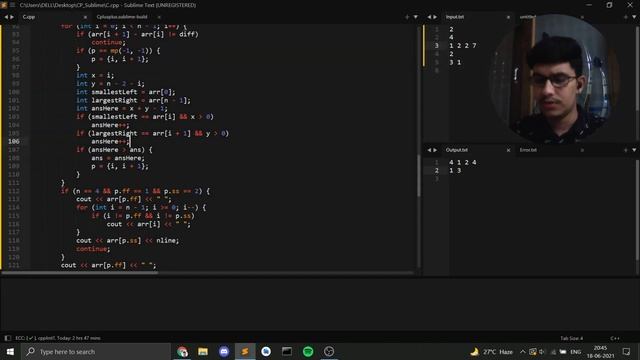The image size is (640, 360).
Task: Toggle the side bar from the status bar icon
Action: [x=7, y=338]
